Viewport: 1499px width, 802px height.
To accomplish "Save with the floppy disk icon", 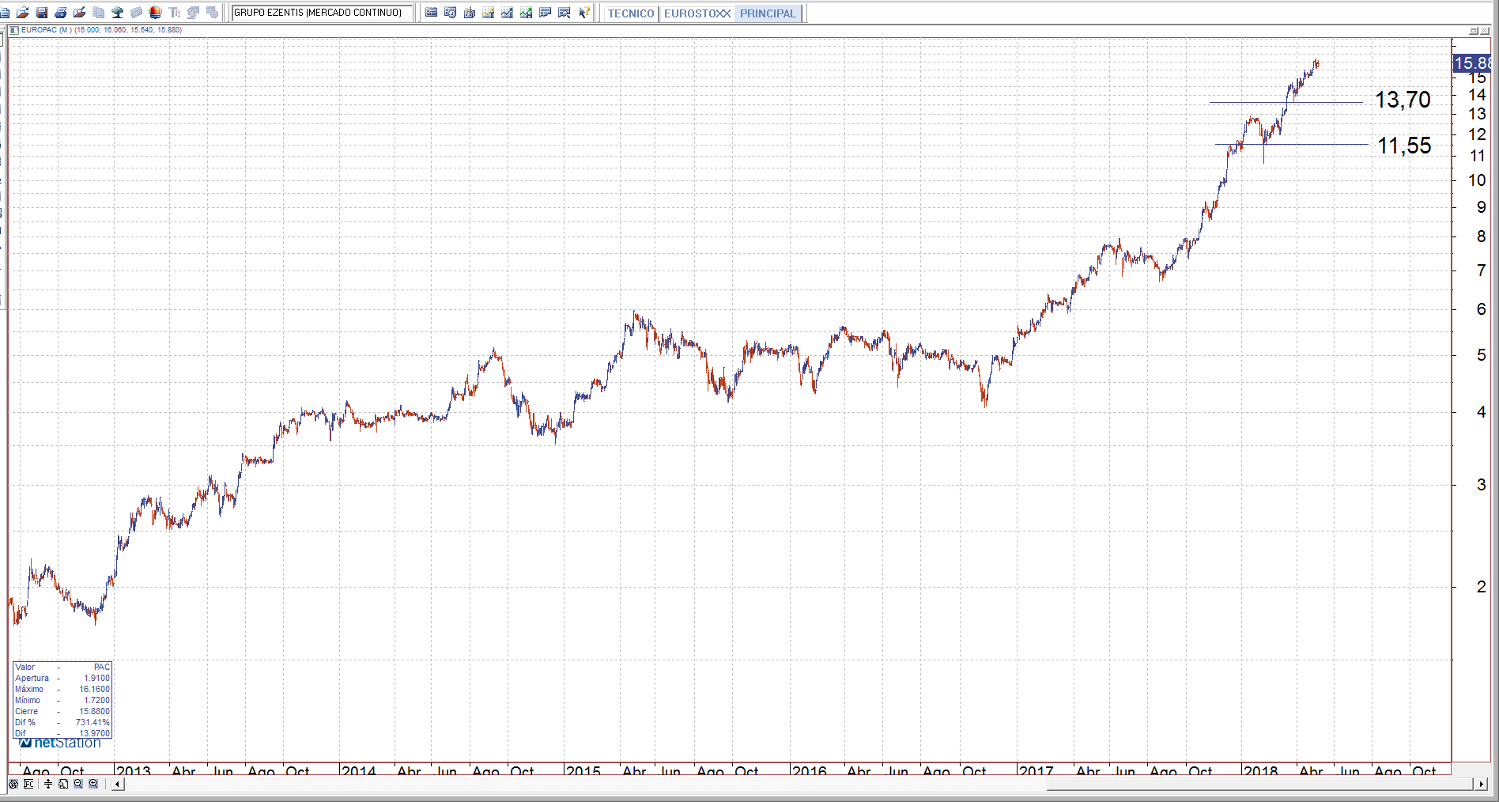I will [42, 13].
